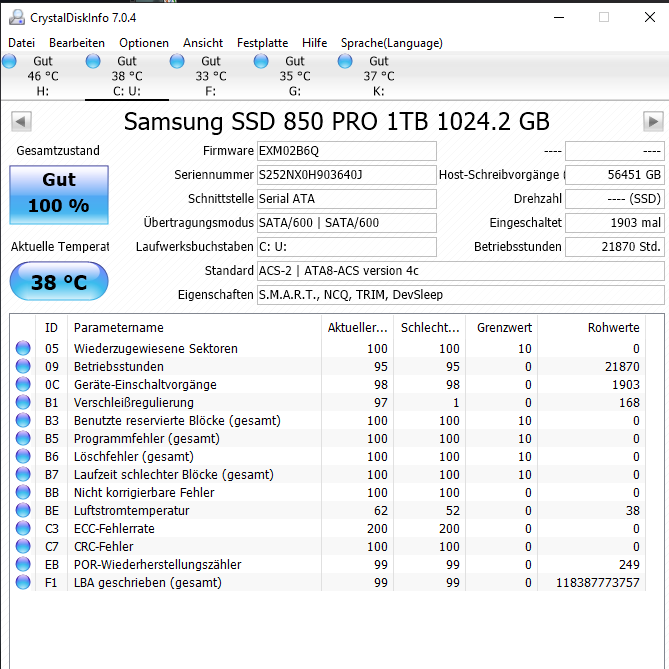Image resolution: width=669 pixels, height=669 pixels.
Task: Click the Schlecht column header
Action: (430, 328)
